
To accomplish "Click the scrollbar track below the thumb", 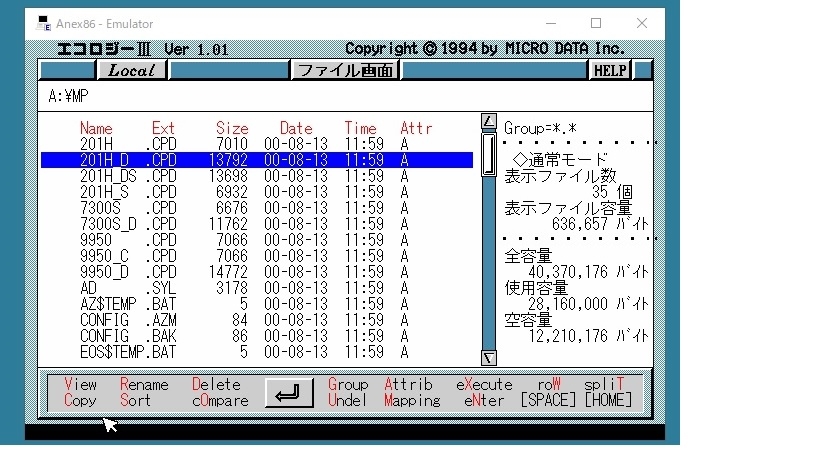I will pyautogui.click(x=488, y=264).
